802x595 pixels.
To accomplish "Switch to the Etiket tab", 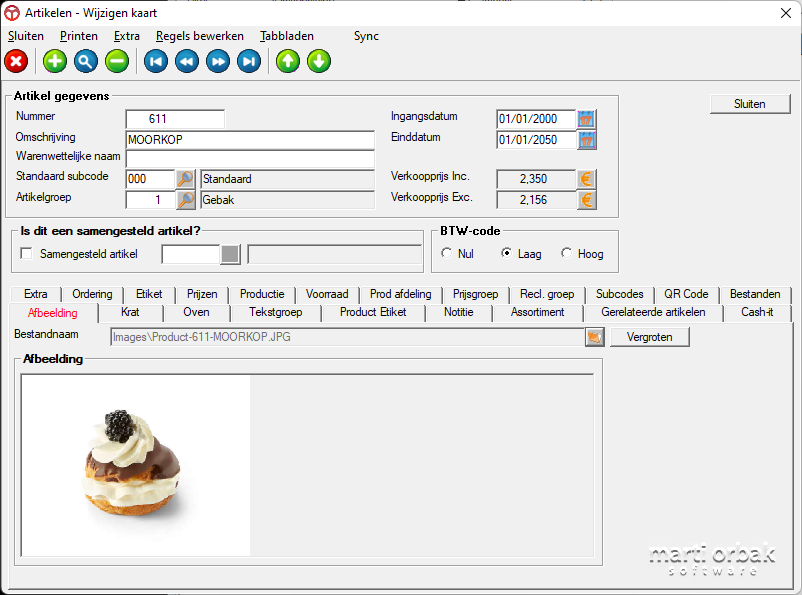I will pyautogui.click(x=149, y=294).
